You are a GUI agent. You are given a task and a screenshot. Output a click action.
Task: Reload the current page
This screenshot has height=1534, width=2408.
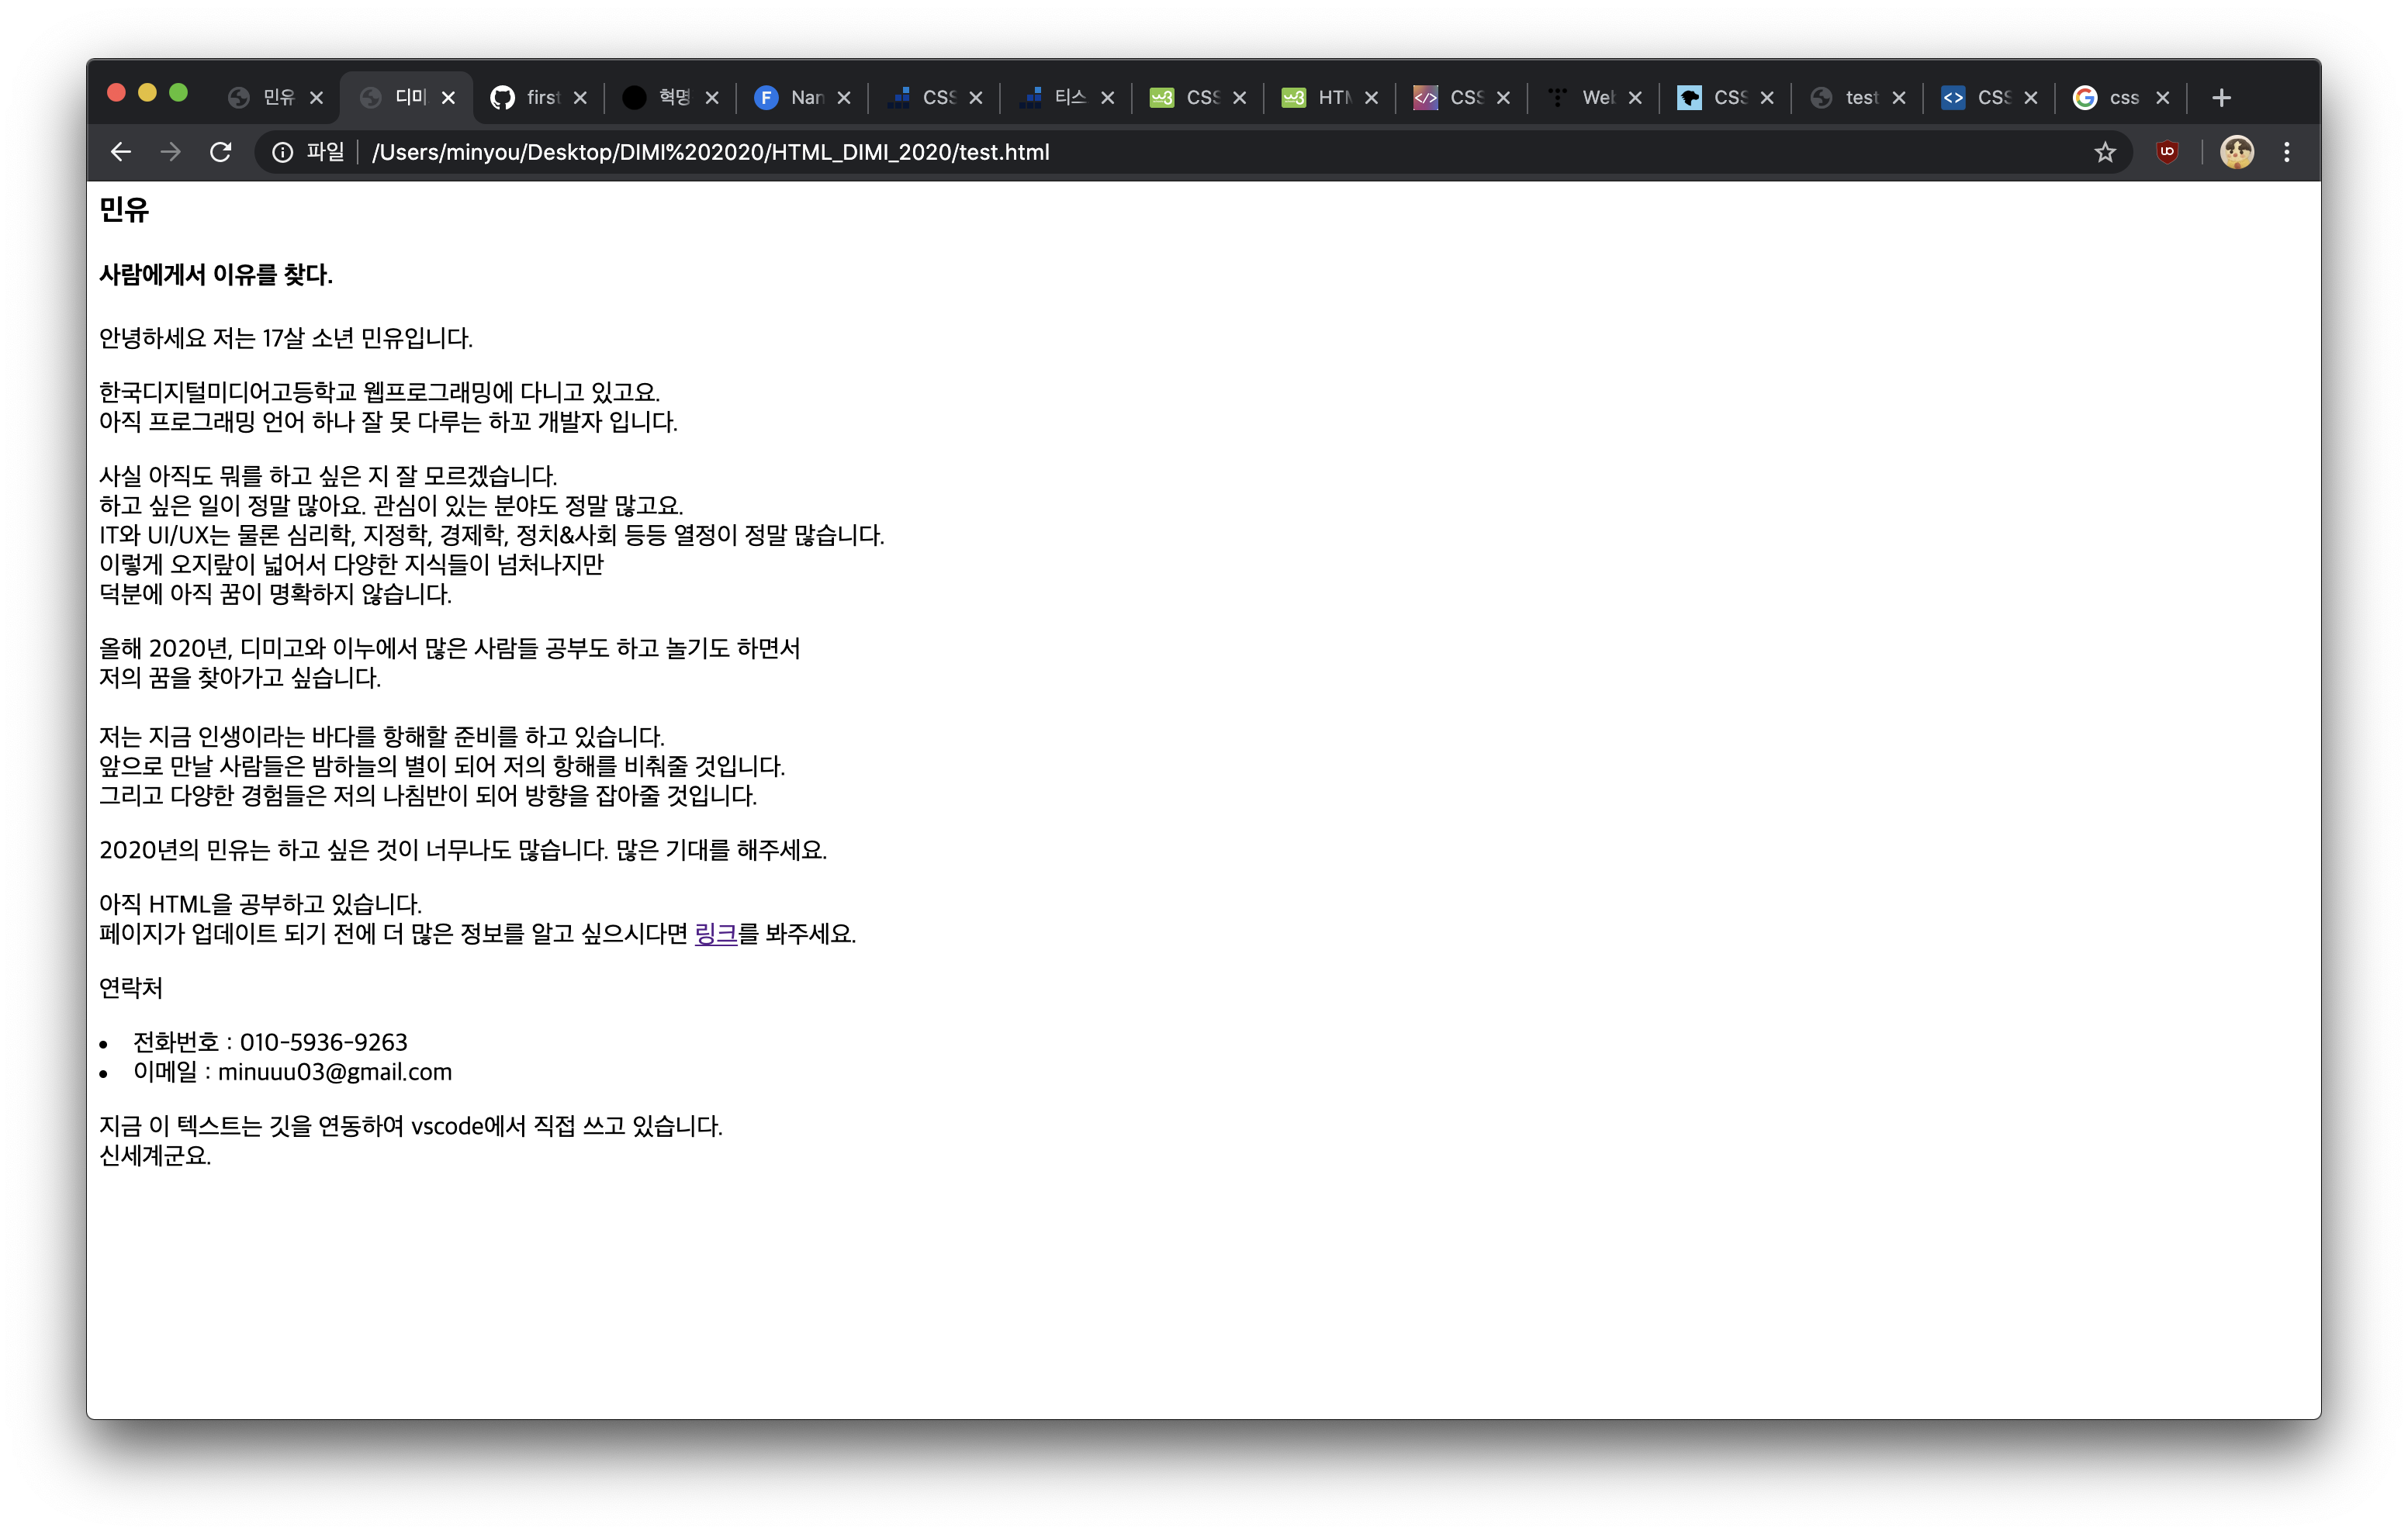coord(221,152)
